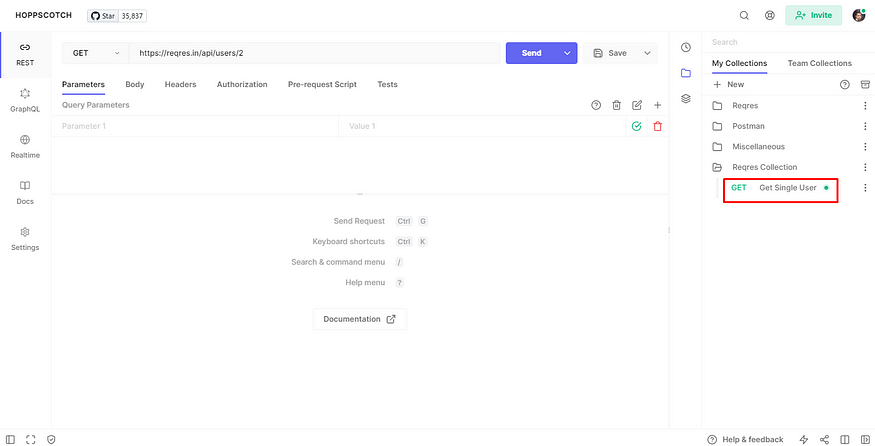Open Realtime section in sidebar
The width and height of the screenshot is (875, 446).
(25, 147)
